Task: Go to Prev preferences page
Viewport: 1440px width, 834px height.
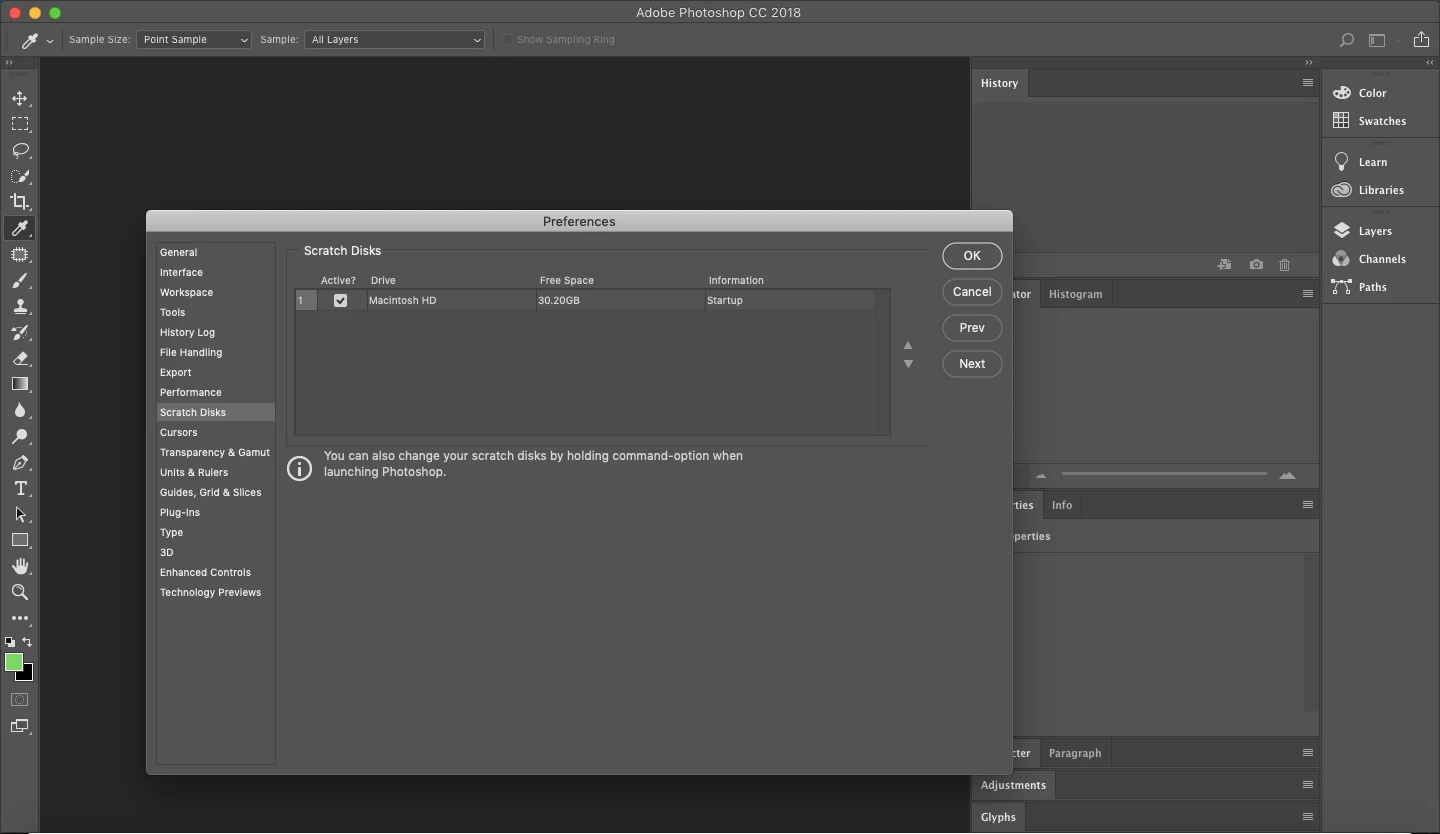Action: [972, 328]
